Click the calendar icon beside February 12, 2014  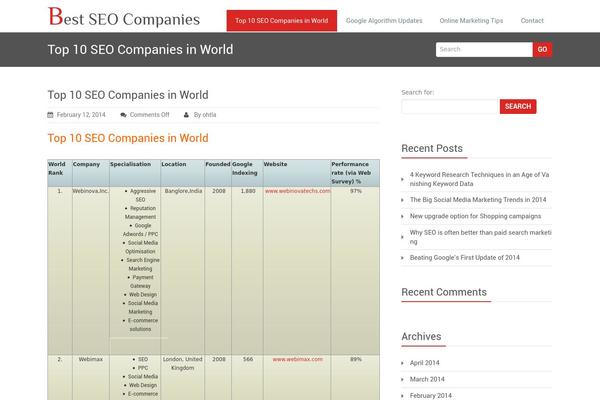pos(50,115)
